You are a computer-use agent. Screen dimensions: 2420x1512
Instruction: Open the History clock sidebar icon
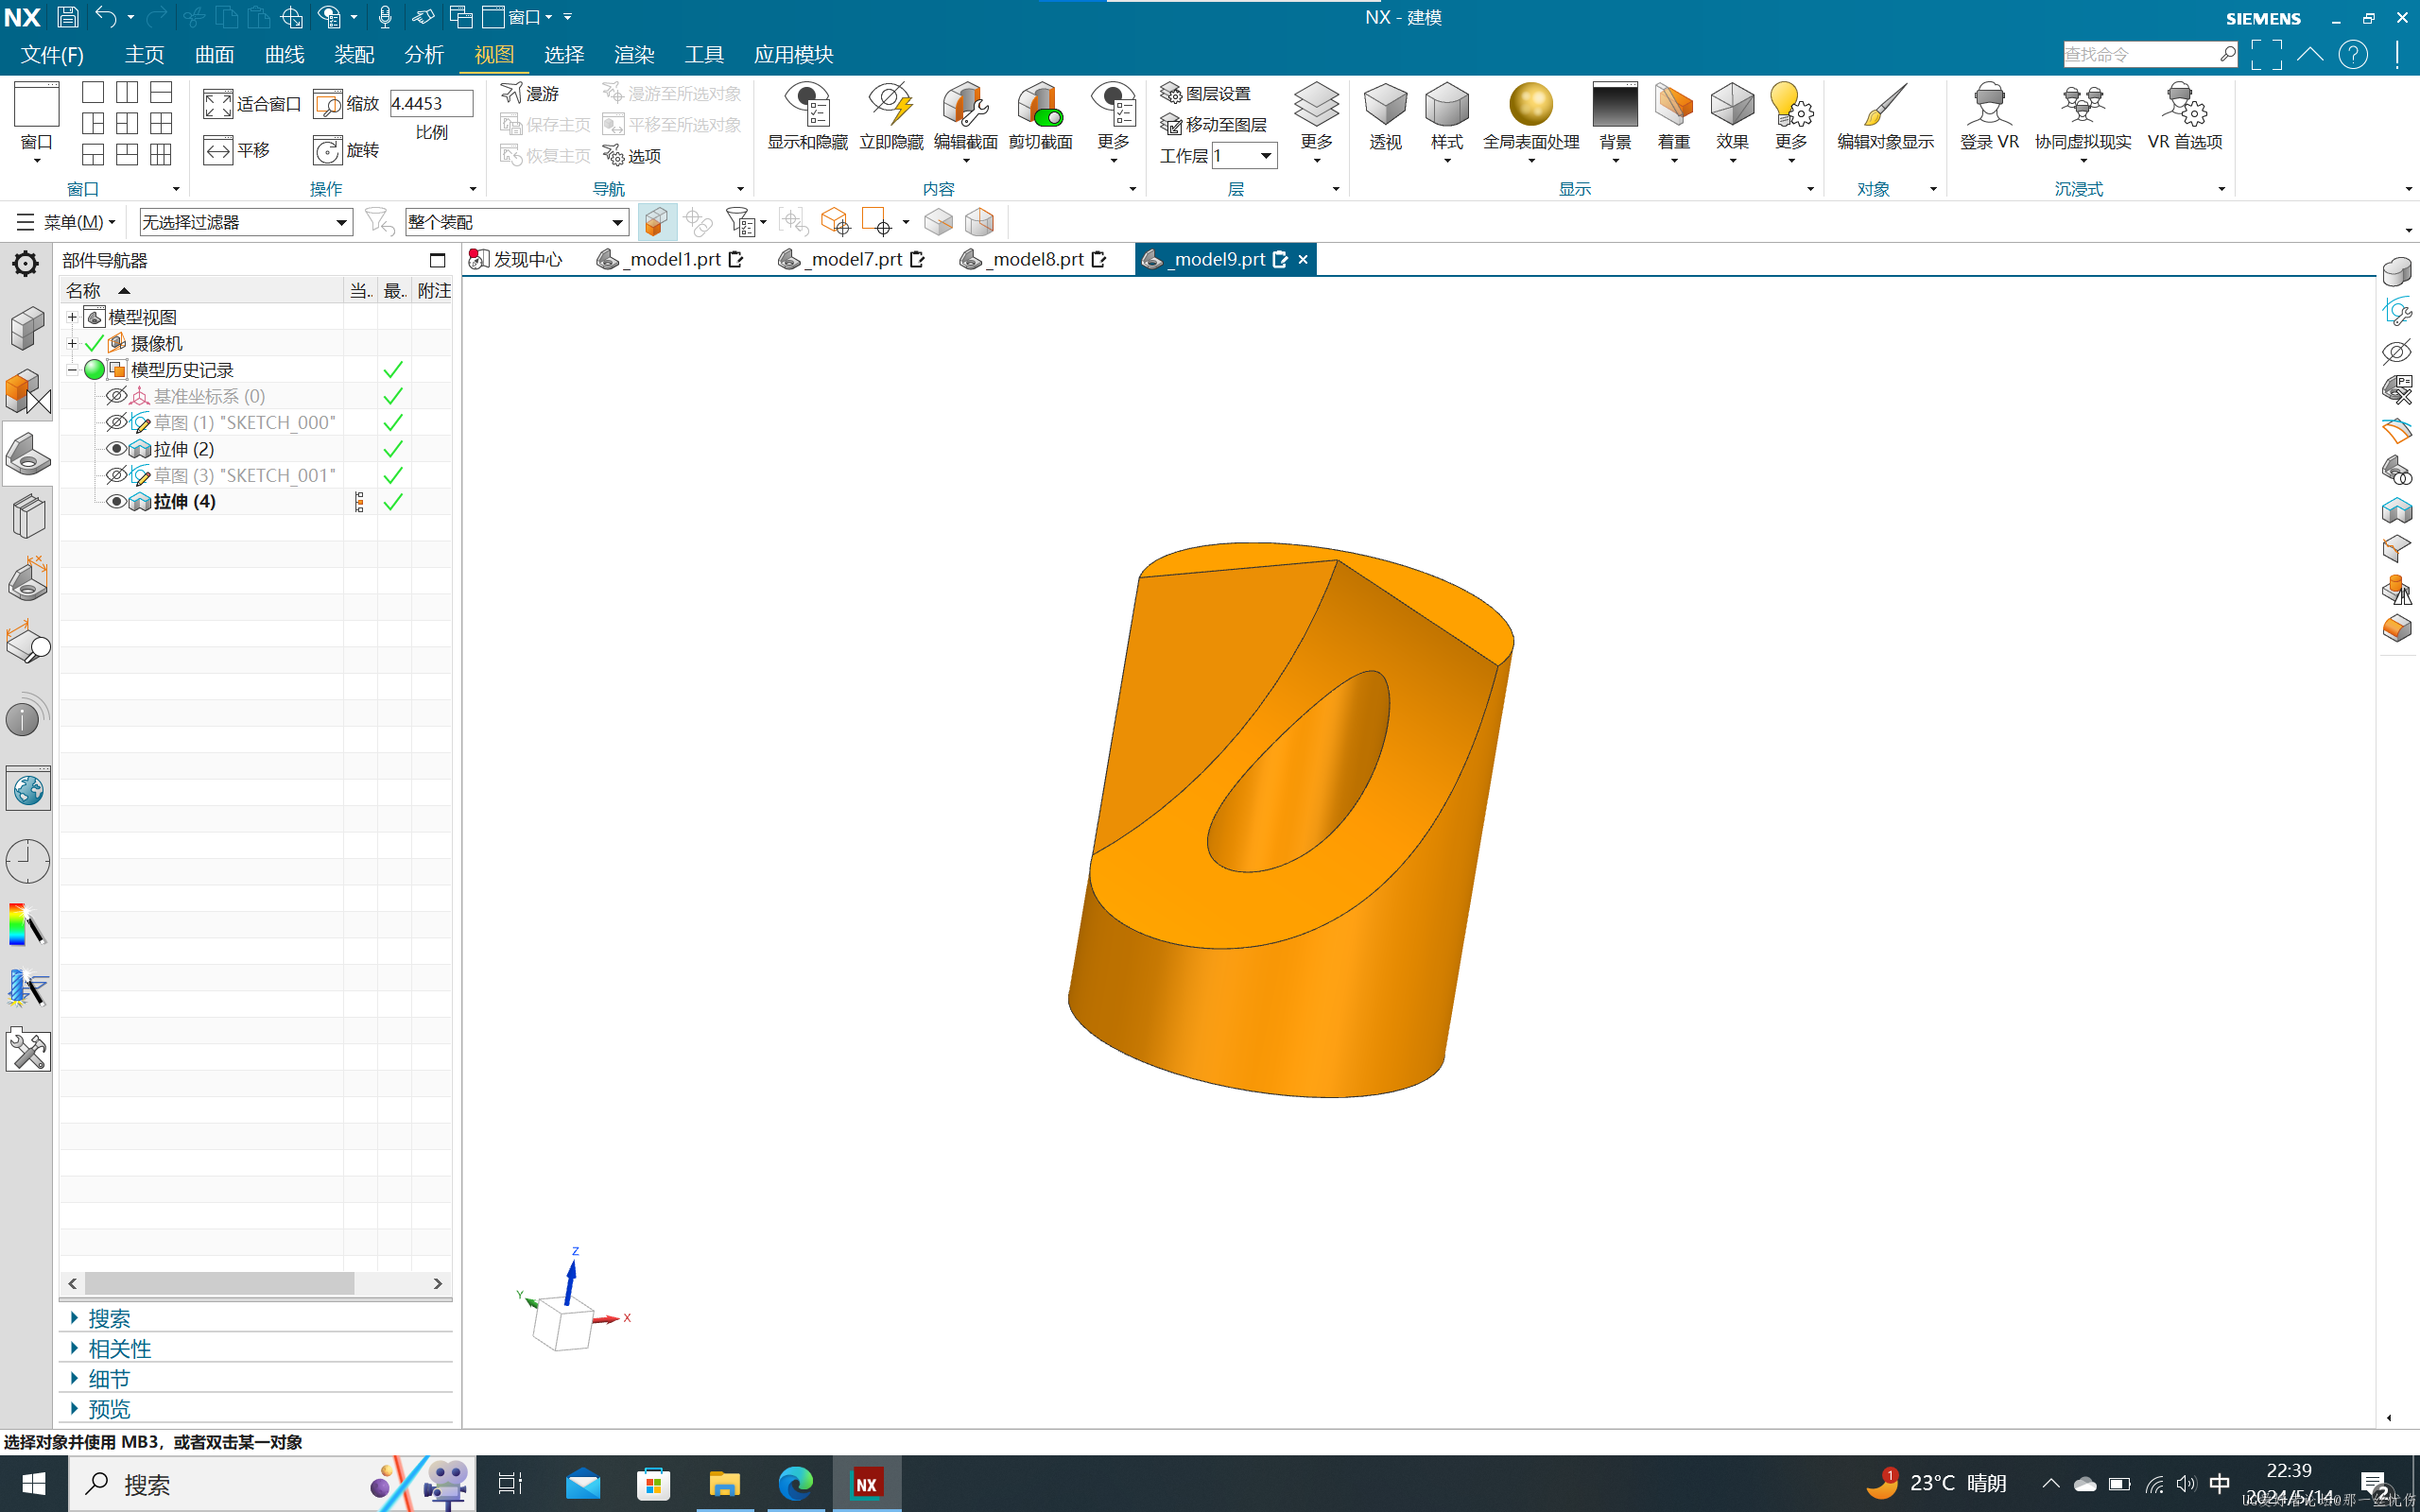coord(27,861)
